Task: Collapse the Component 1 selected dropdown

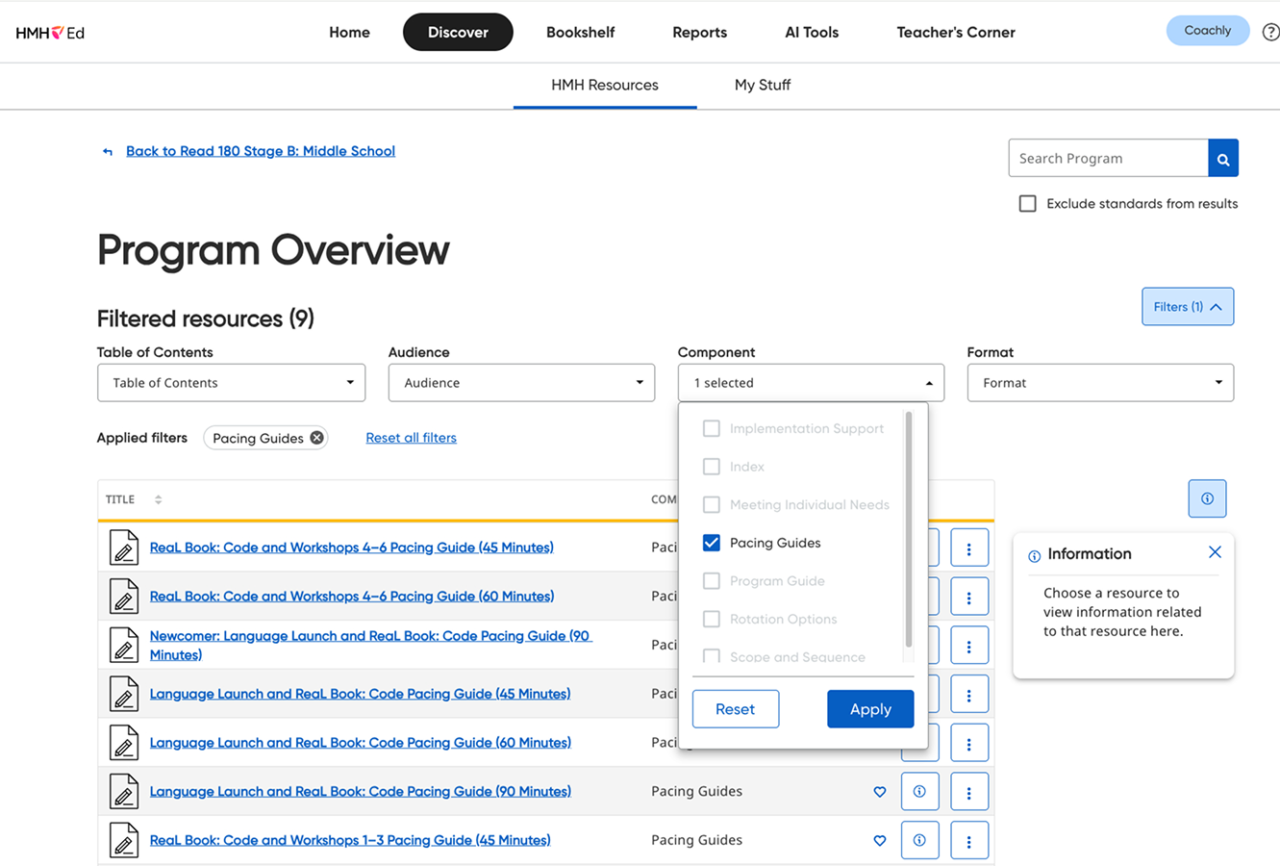Action: click(811, 383)
